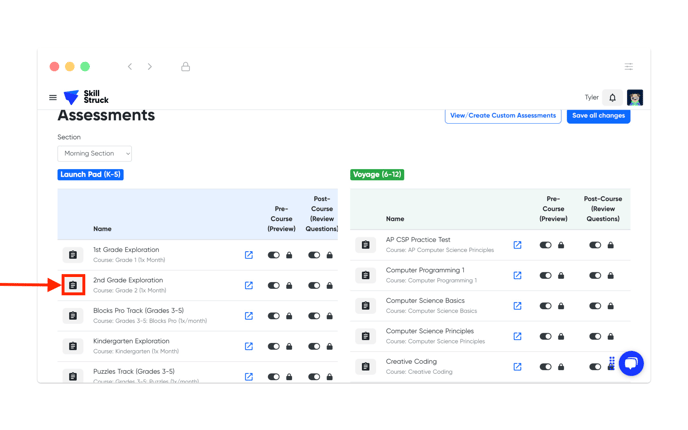Image resolution: width=688 pixels, height=430 pixels.
Task: Click clipboard icon for 2nd Grade Exploration
Action: (73, 285)
